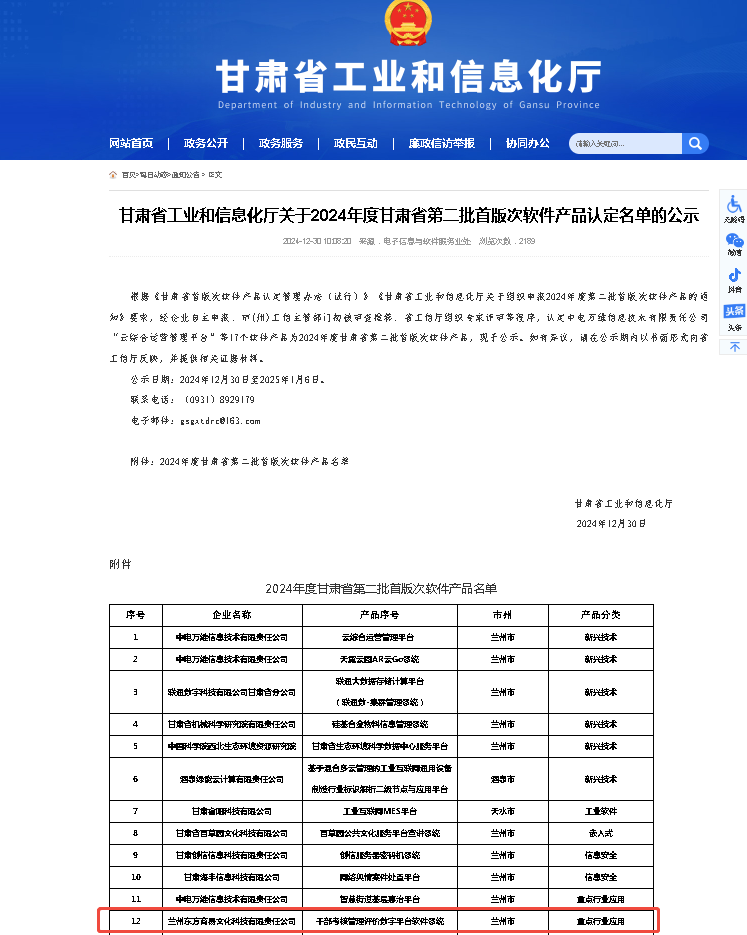The width and height of the screenshot is (747, 935).
Task: Click city cell 酒泉市 in row 6
Action: tap(503, 779)
